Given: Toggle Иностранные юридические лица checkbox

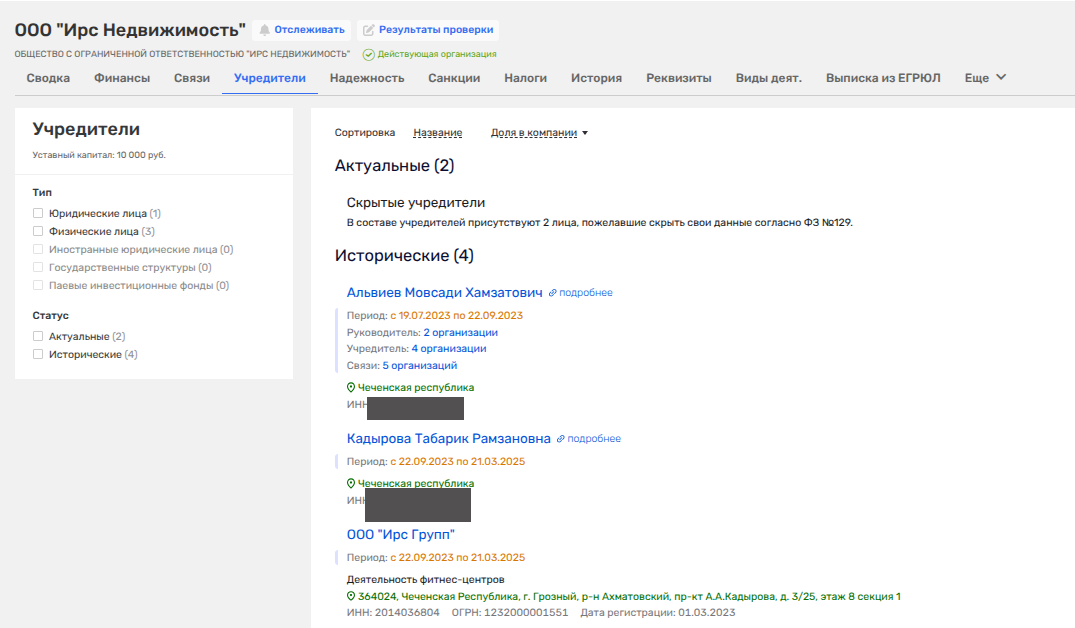Looking at the screenshot, I should 38,250.
